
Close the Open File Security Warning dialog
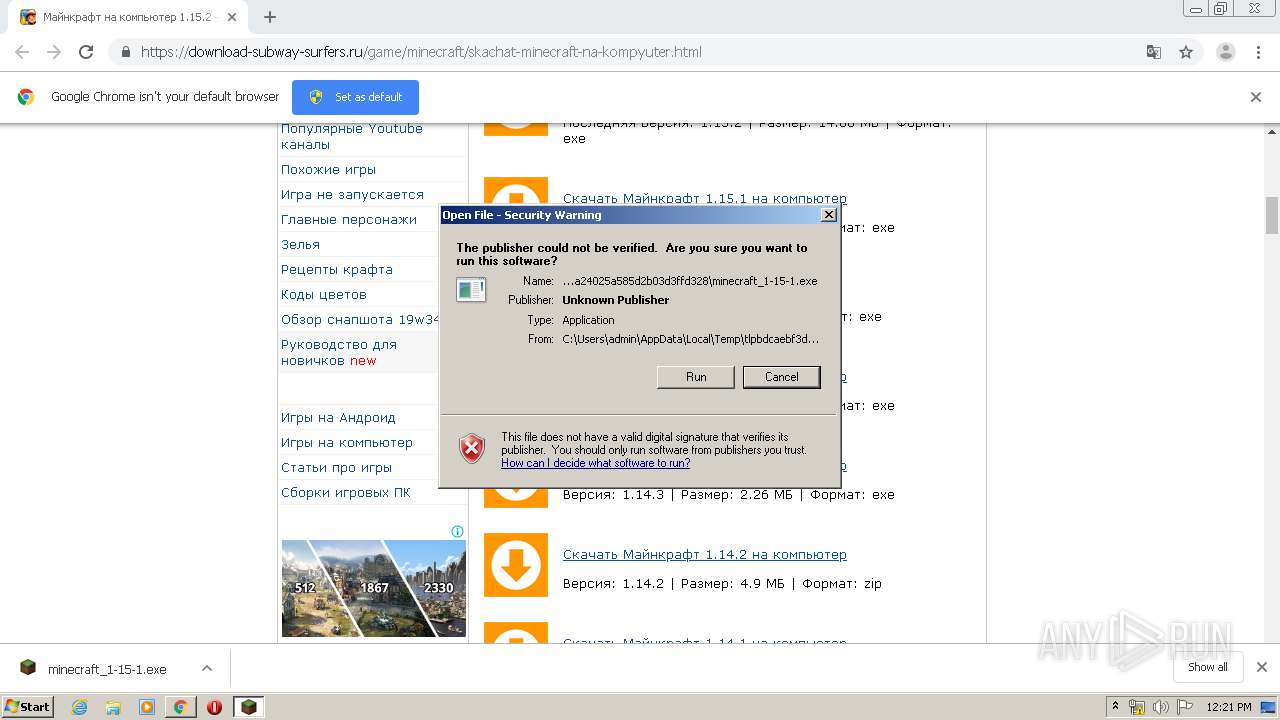[828, 215]
